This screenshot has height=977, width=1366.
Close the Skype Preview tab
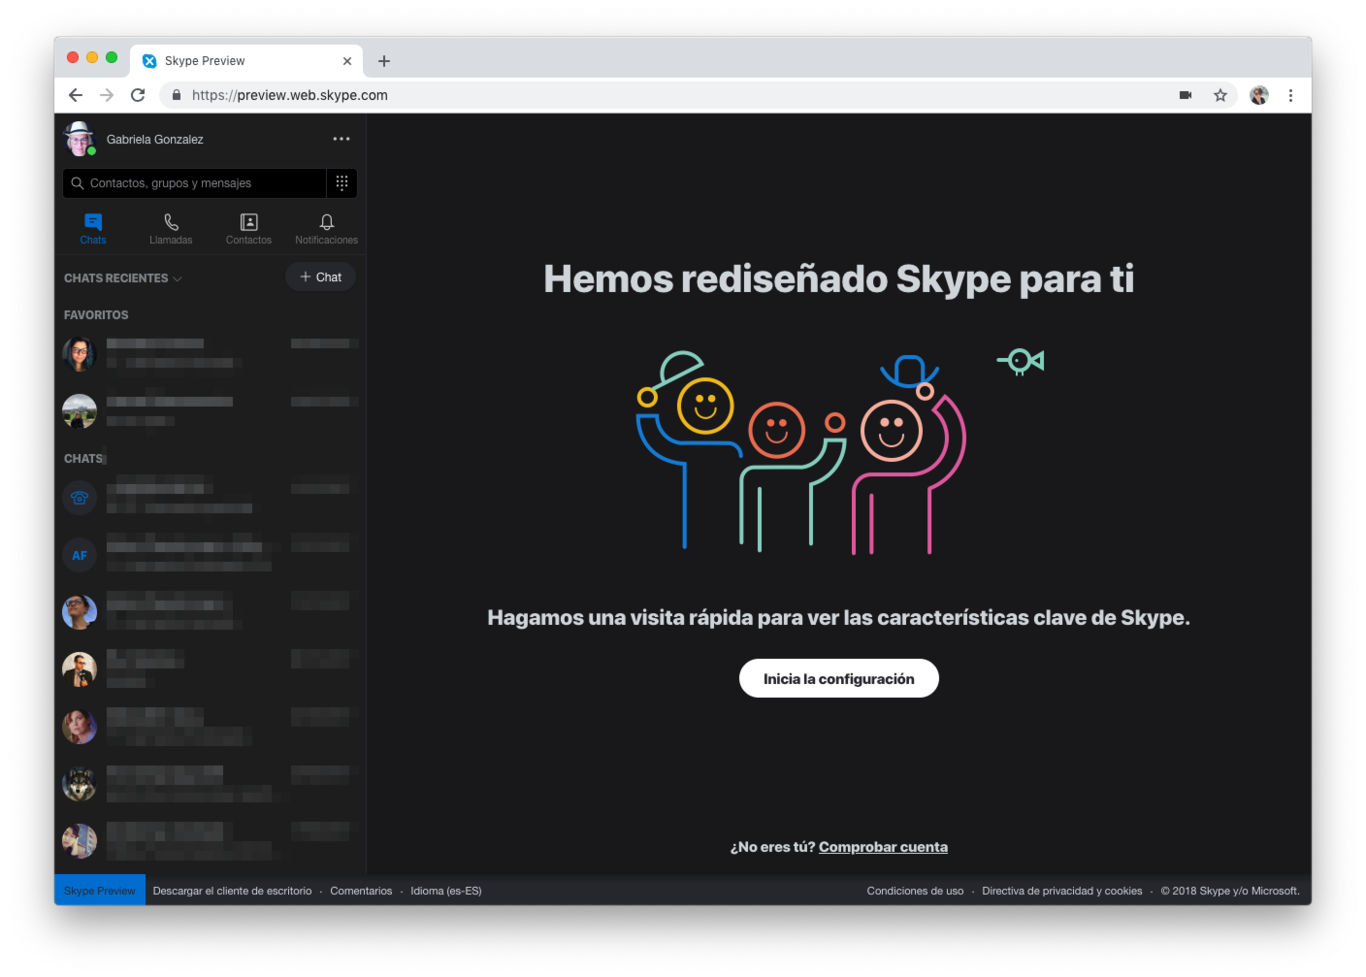point(347,61)
